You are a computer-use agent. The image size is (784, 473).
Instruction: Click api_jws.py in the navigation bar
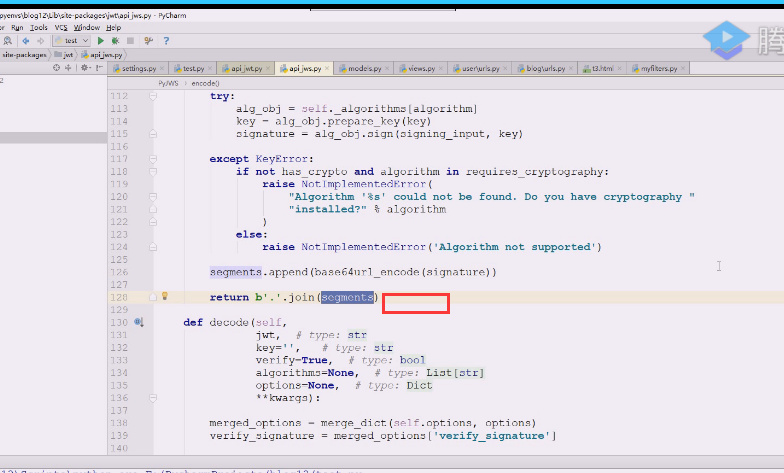102,54
